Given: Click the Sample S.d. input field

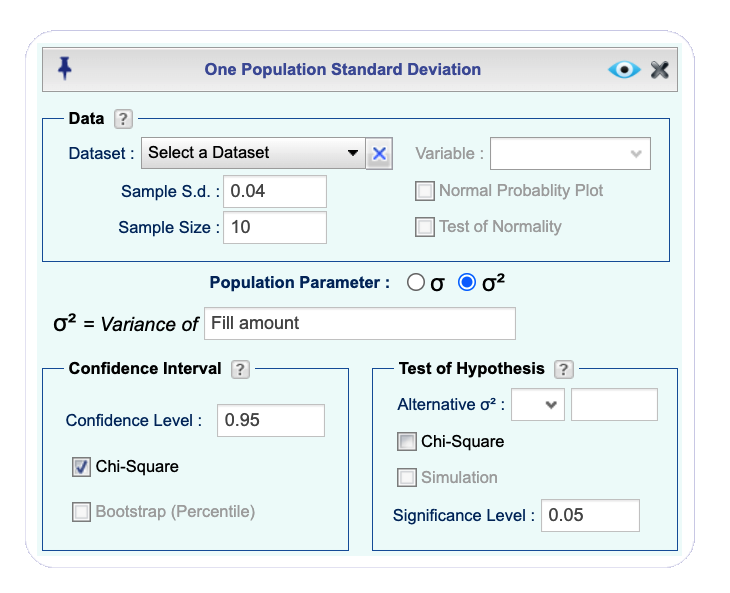Looking at the screenshot, I should [x=275, y=191].
